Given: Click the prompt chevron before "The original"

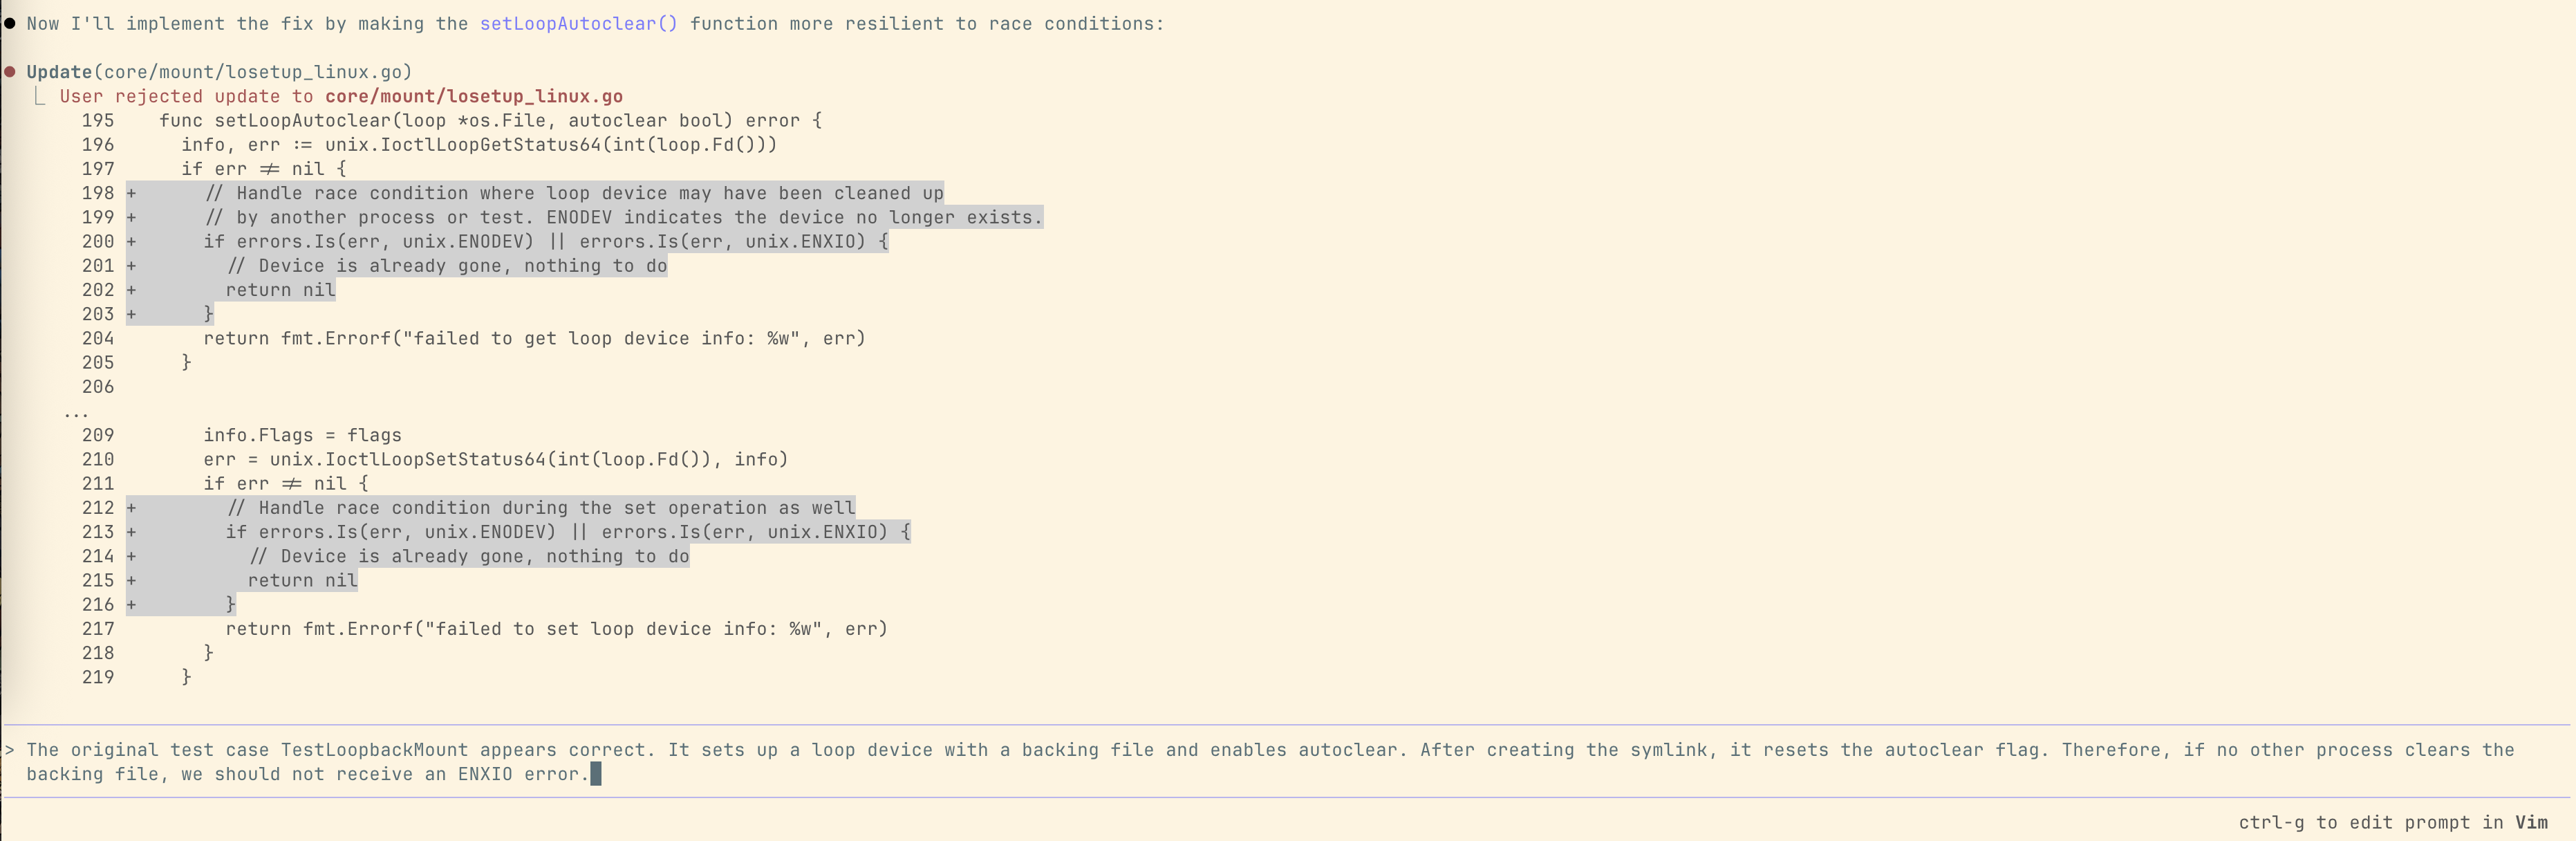Looking at the screenshot, I should pyautogui.click(x=9, y=750).
